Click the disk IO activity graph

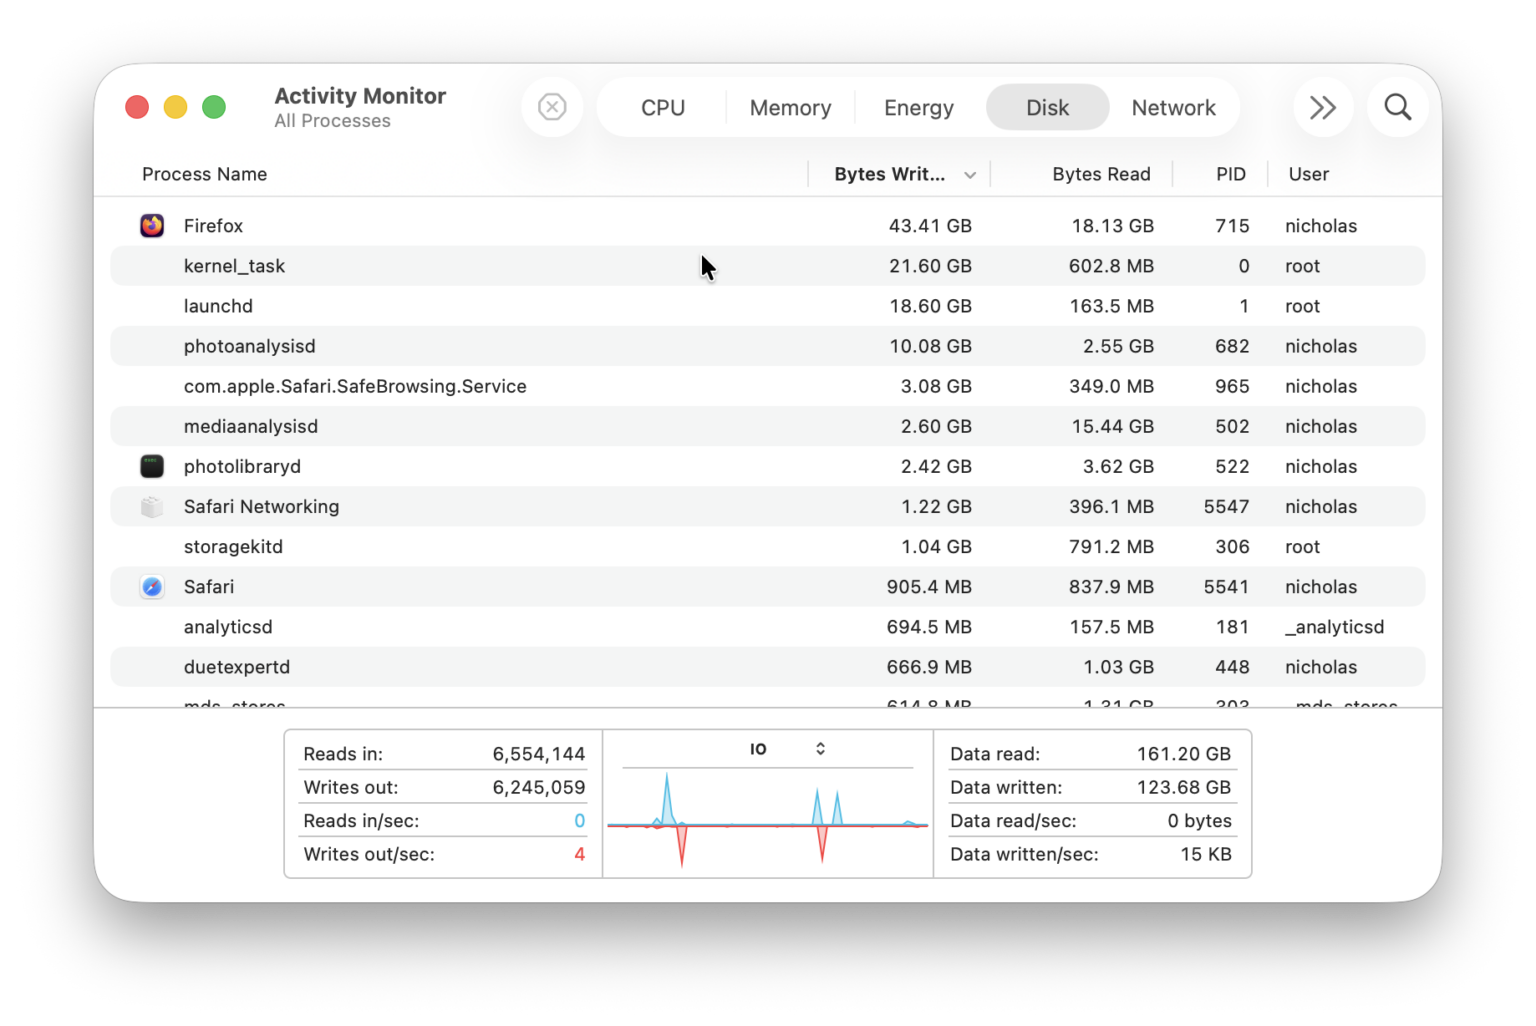[768, 820]
